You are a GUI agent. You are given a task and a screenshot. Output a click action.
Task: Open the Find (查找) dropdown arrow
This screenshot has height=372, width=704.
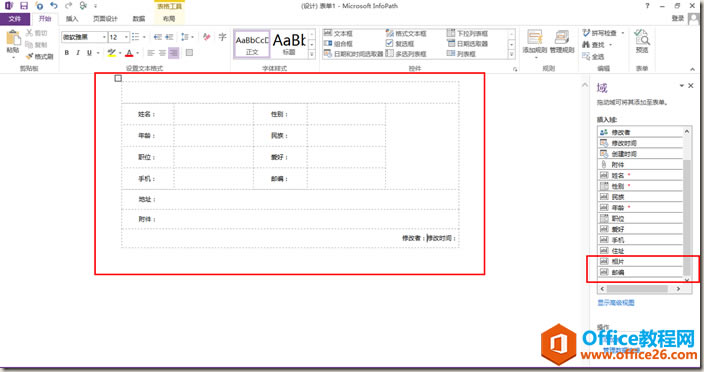click(611, 45)
